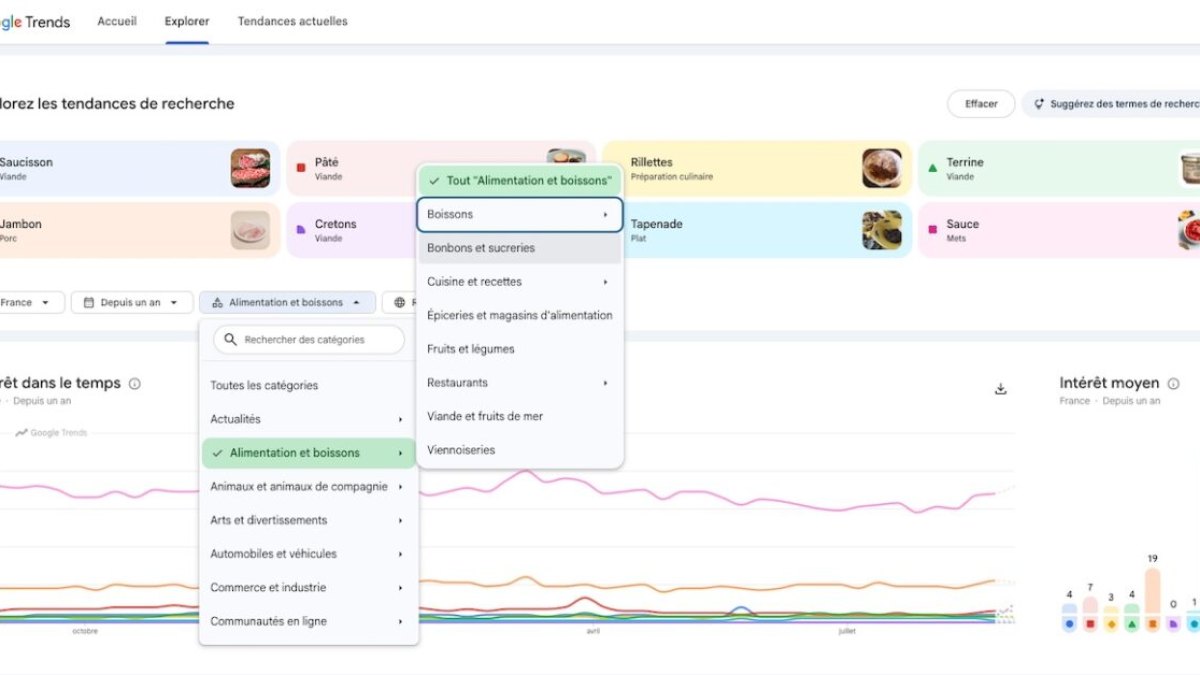The image size is (1200, 675).
Task: Collapse the Alimentation et boissons category dropdown
Action: [x=288, y=302]
